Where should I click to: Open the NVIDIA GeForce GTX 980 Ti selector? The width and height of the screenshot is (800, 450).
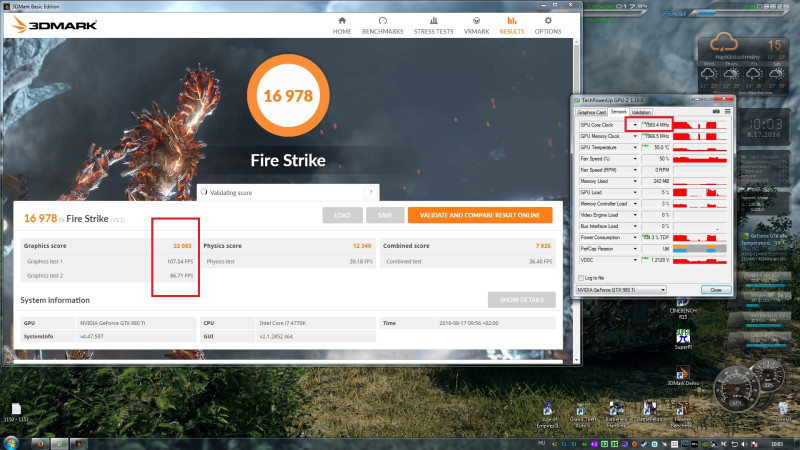click(621, 290)
